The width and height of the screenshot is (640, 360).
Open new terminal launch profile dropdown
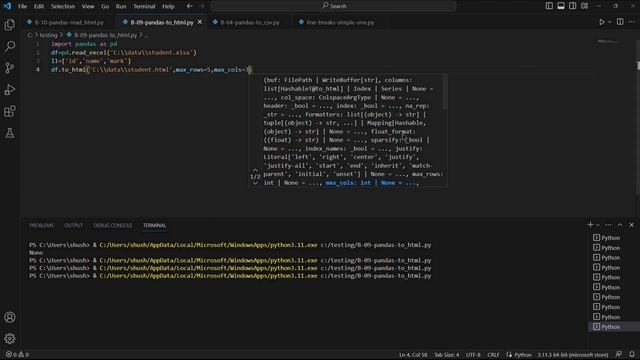pyautogui.click(x=598, y=225)
